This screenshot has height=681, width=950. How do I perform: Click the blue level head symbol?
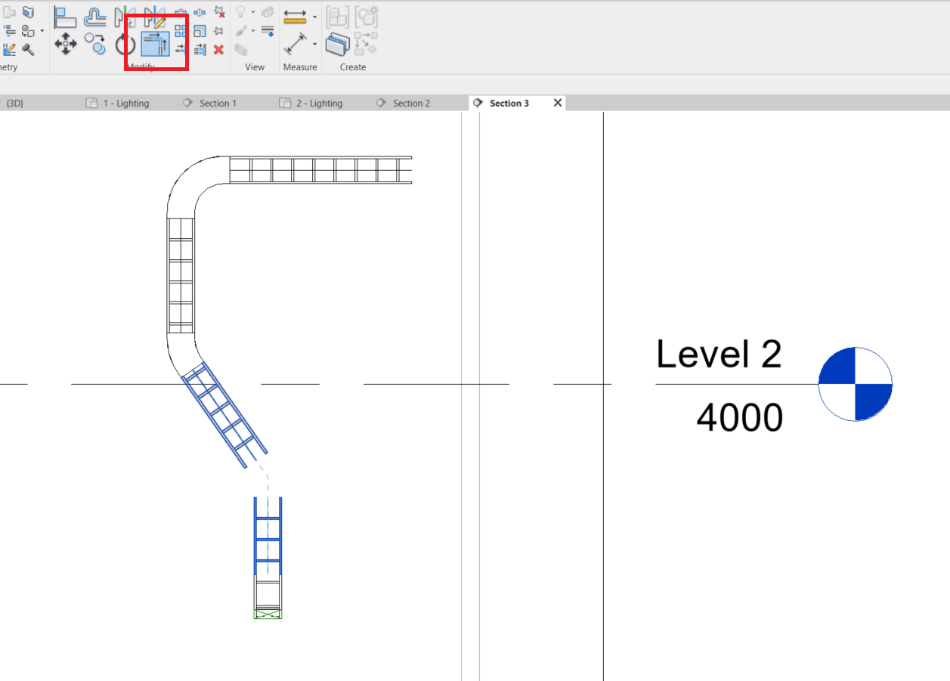pyautogui.click(x=855, y=383)
